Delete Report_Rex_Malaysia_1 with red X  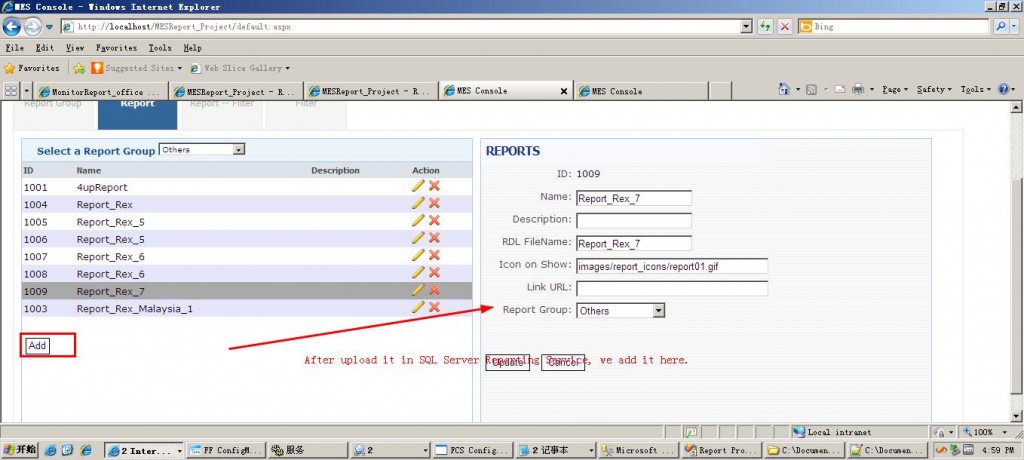point(434,307)
